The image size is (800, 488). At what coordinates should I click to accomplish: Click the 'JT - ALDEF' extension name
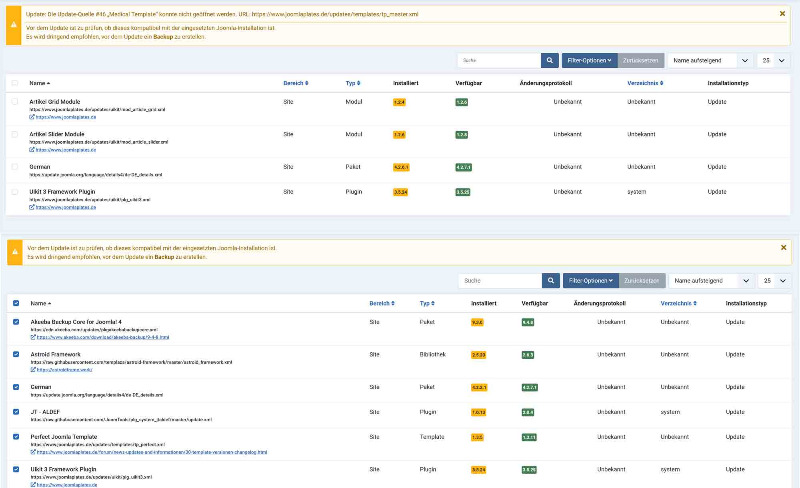click(x=45, y=411)
